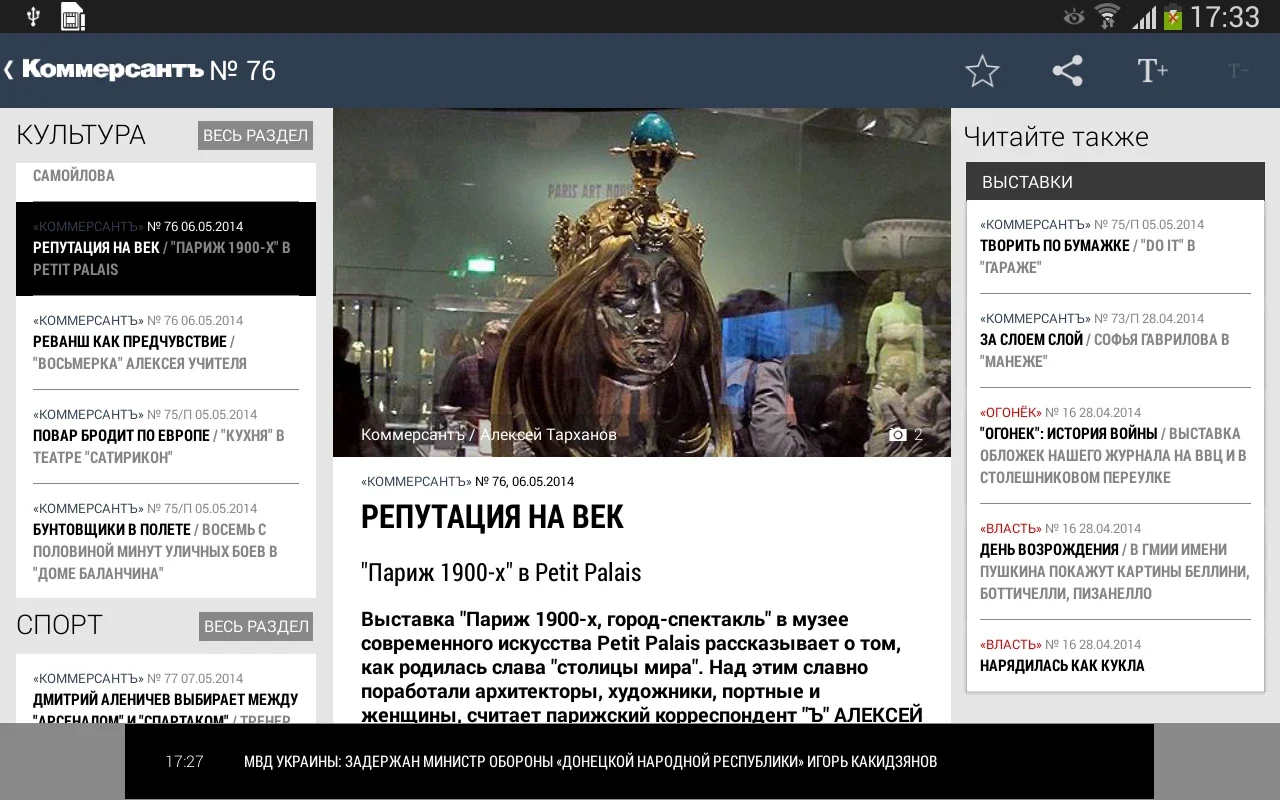Open the news ticker about МВД Украины
The height and width of the screenshot is (800, 1280).
(x=590, y=761)
